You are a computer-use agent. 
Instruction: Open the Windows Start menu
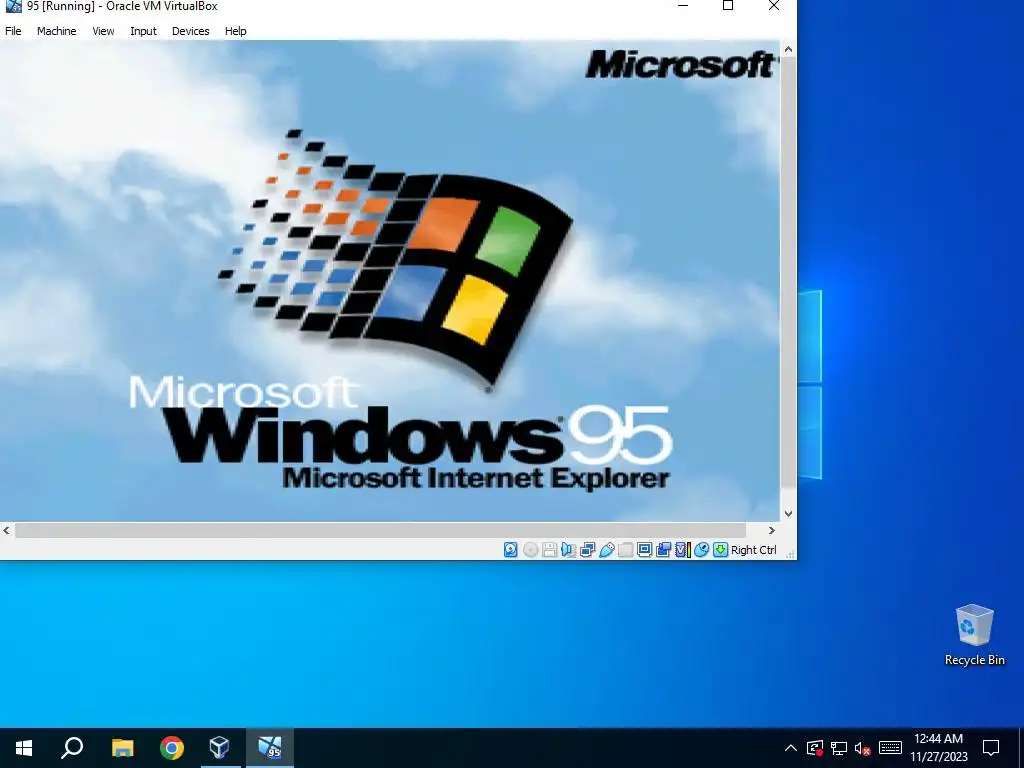(x=24, y=748)
